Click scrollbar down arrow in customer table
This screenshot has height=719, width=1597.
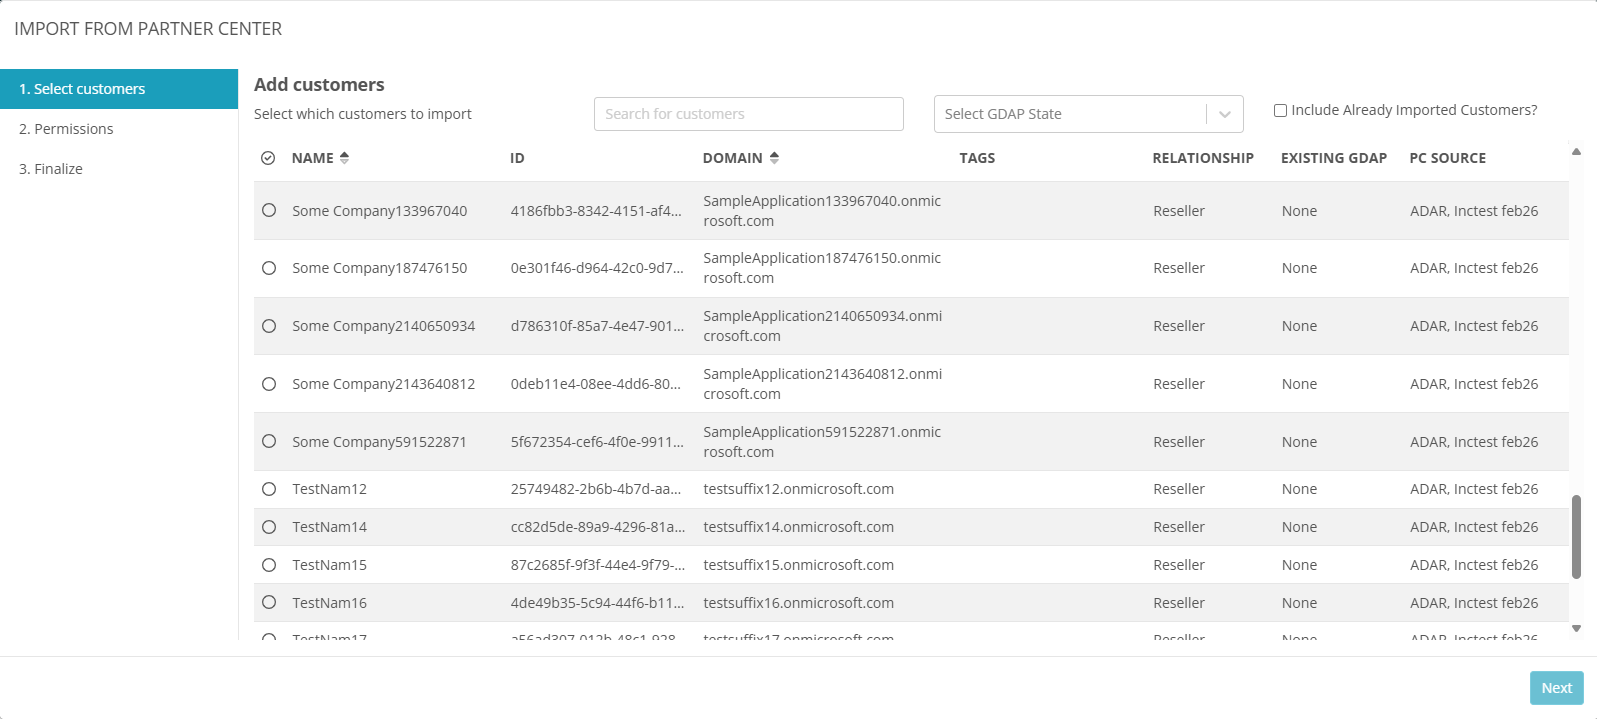tap(1576, 629)
